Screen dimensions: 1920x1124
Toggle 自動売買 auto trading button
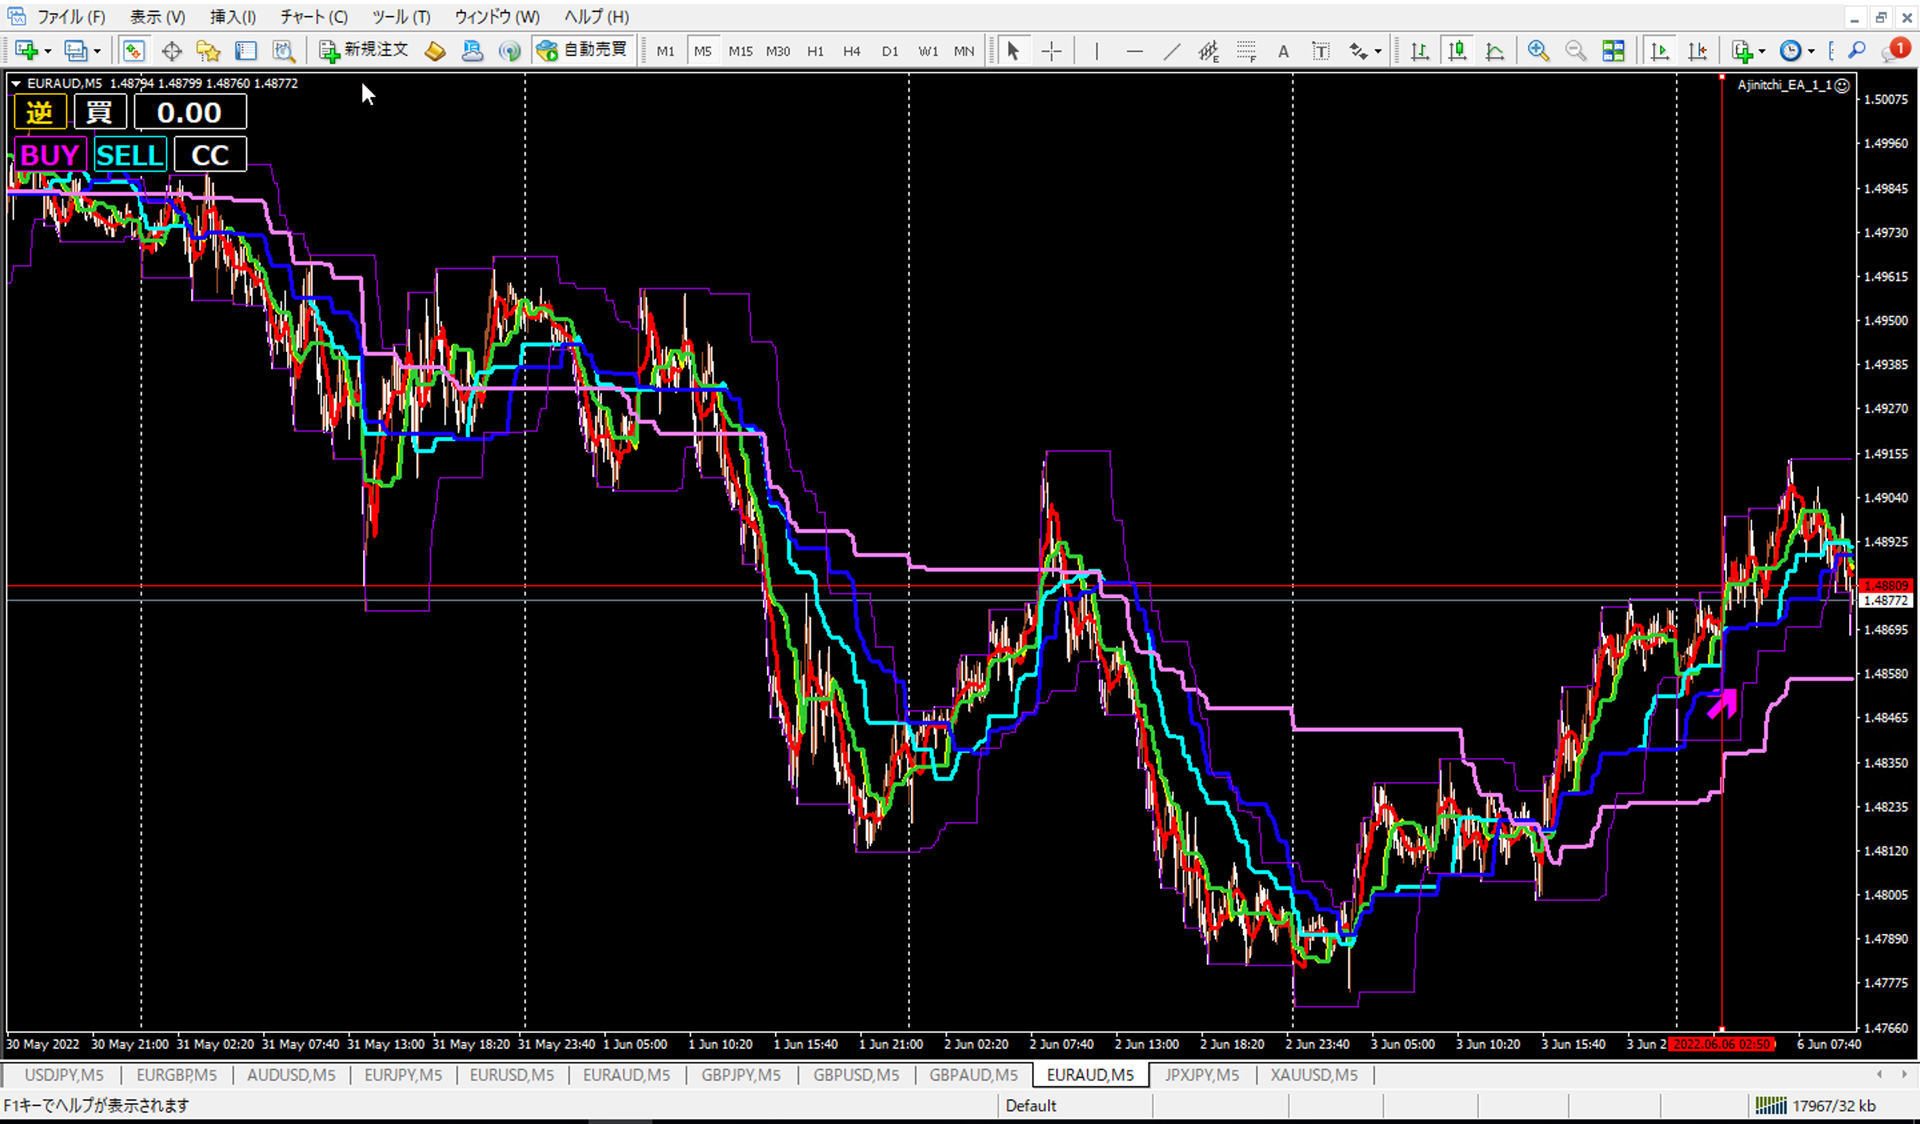point(583,50)
